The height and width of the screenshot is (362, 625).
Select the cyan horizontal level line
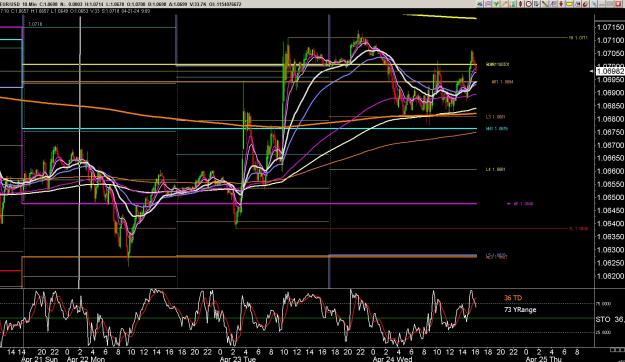click(249, 129)
